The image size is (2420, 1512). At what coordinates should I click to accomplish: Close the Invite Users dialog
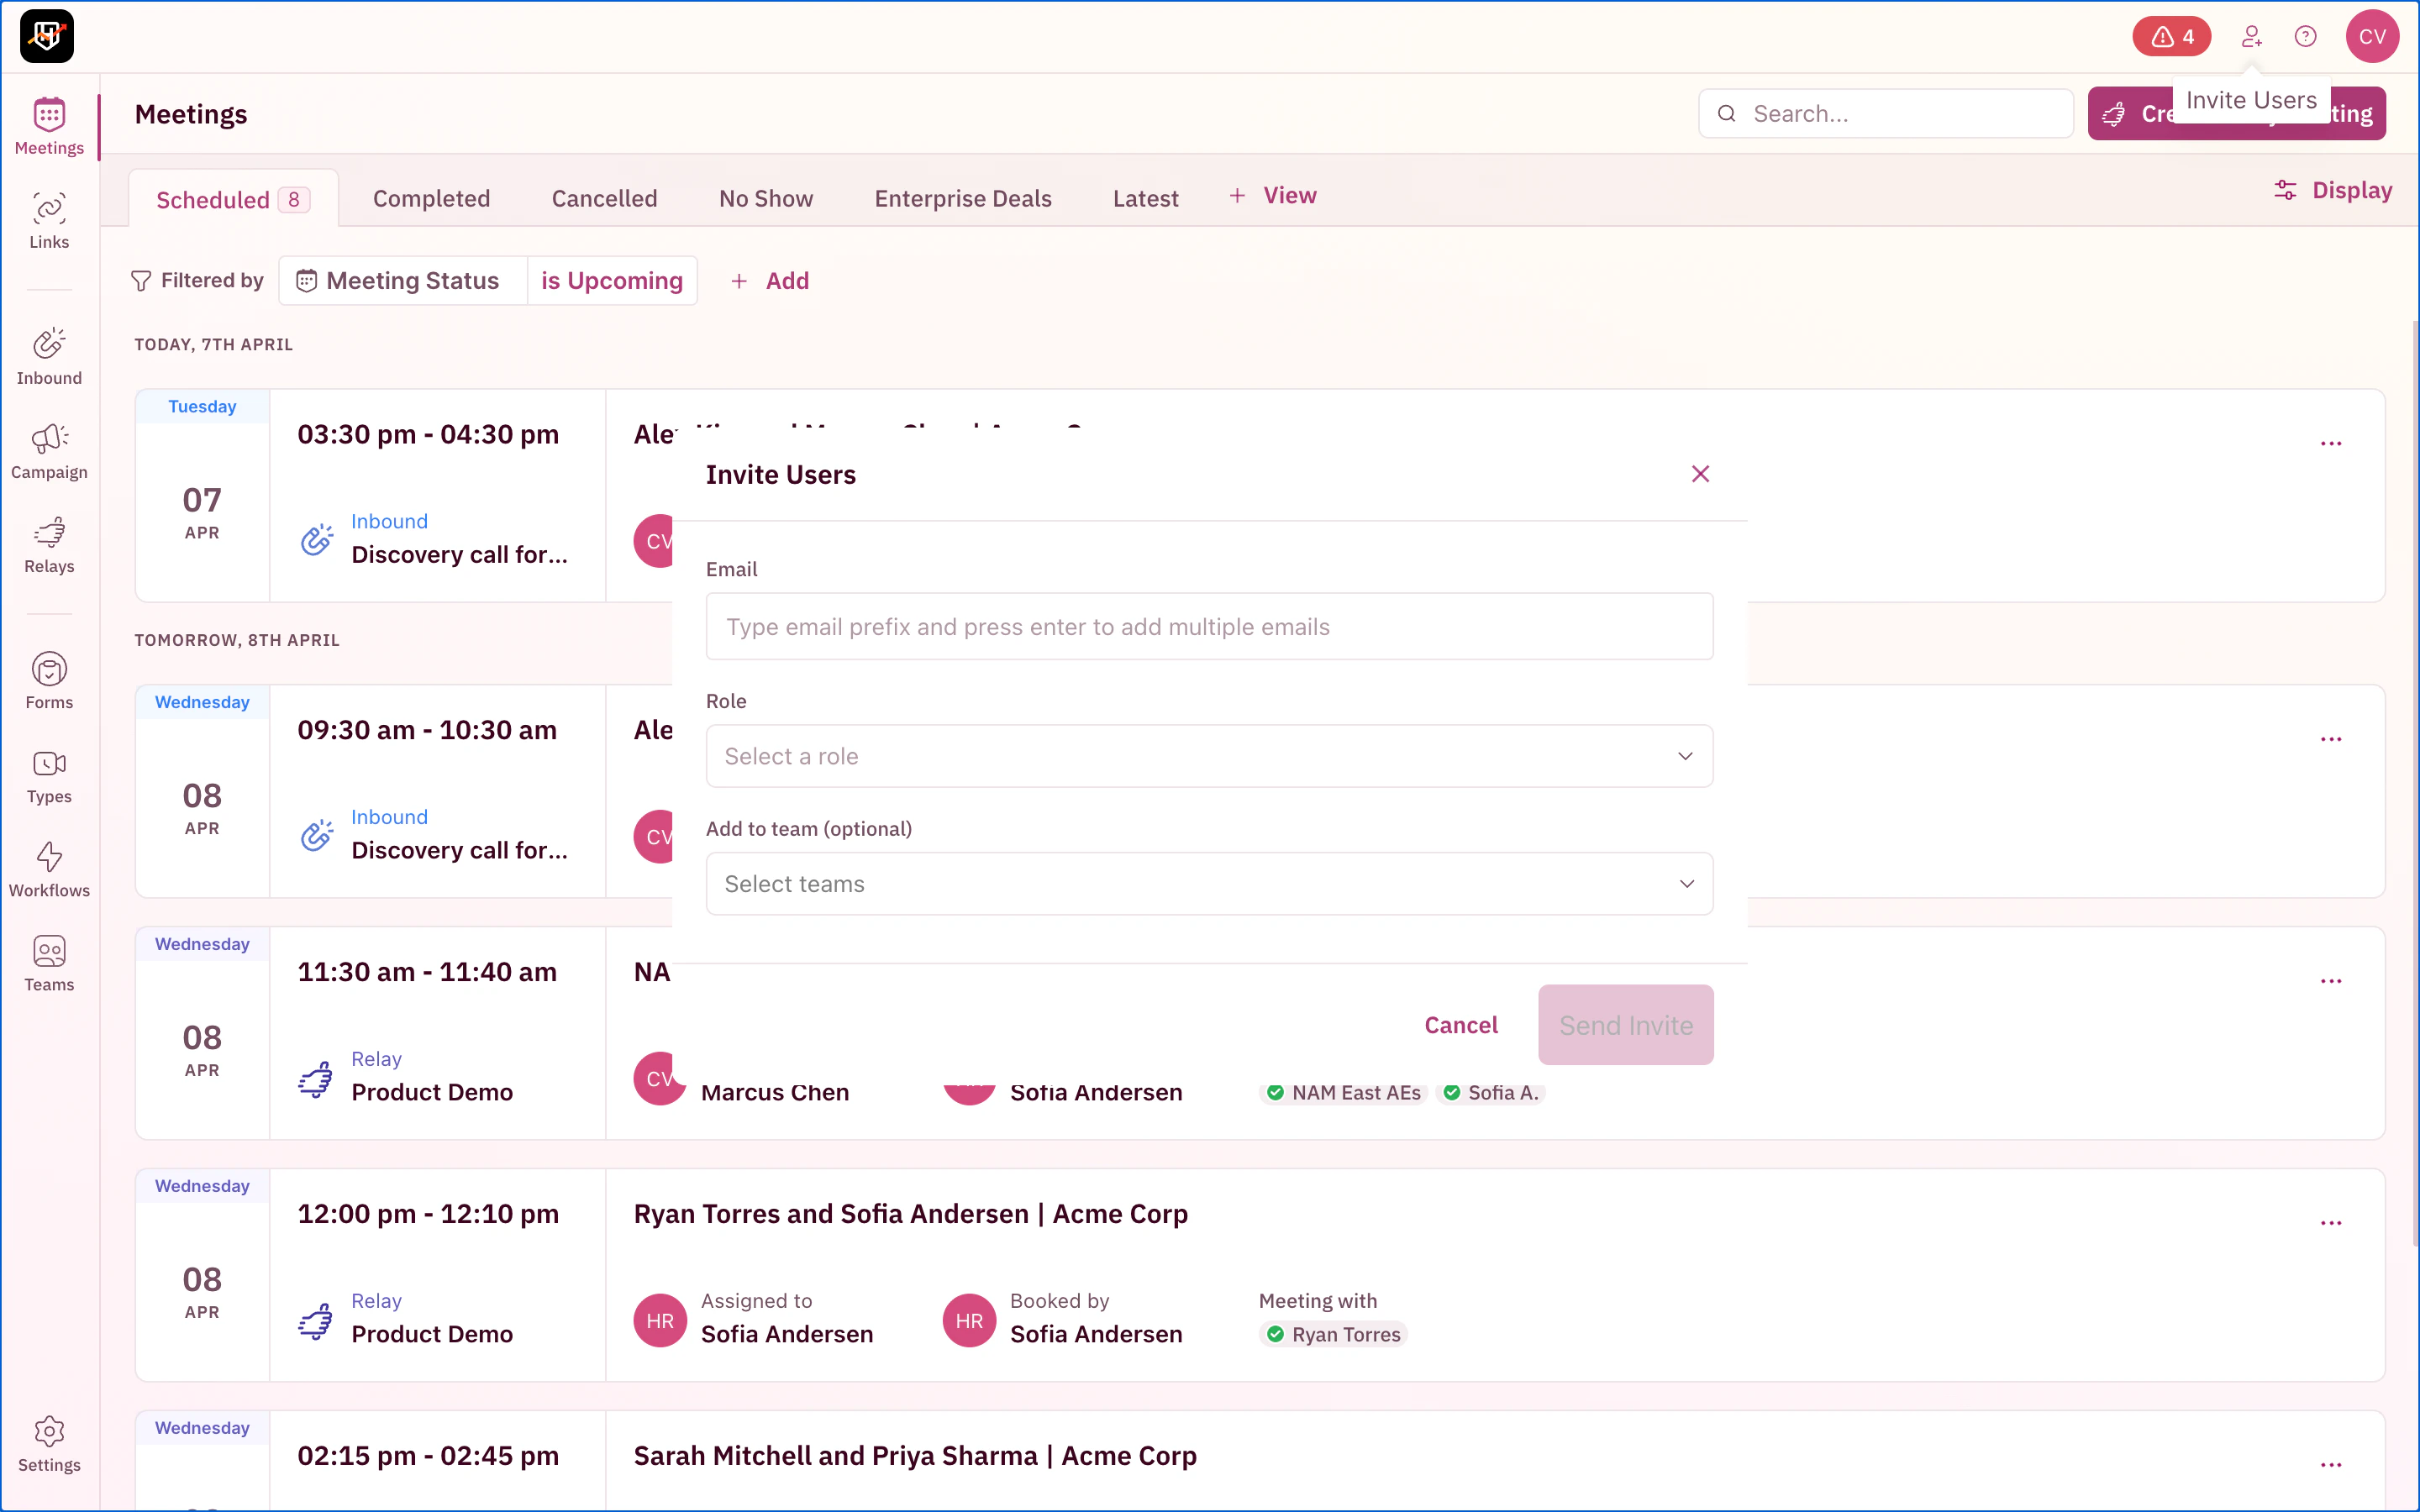[1700, 474]
